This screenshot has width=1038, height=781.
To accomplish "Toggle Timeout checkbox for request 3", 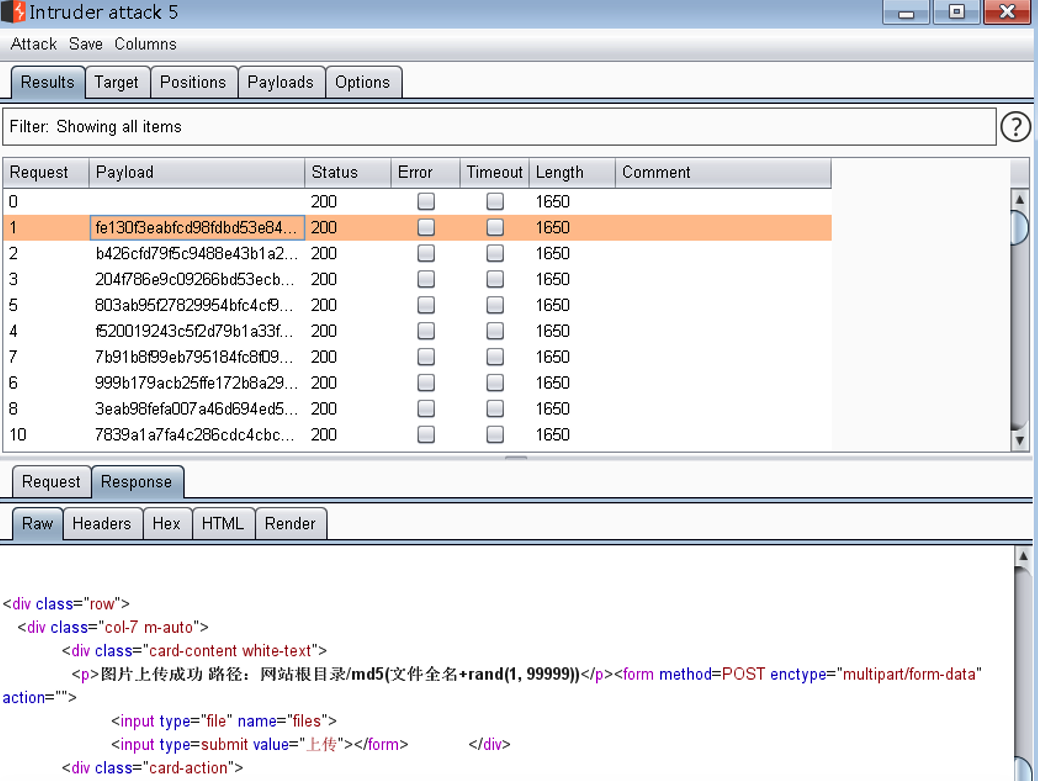I will pos(495,279).
